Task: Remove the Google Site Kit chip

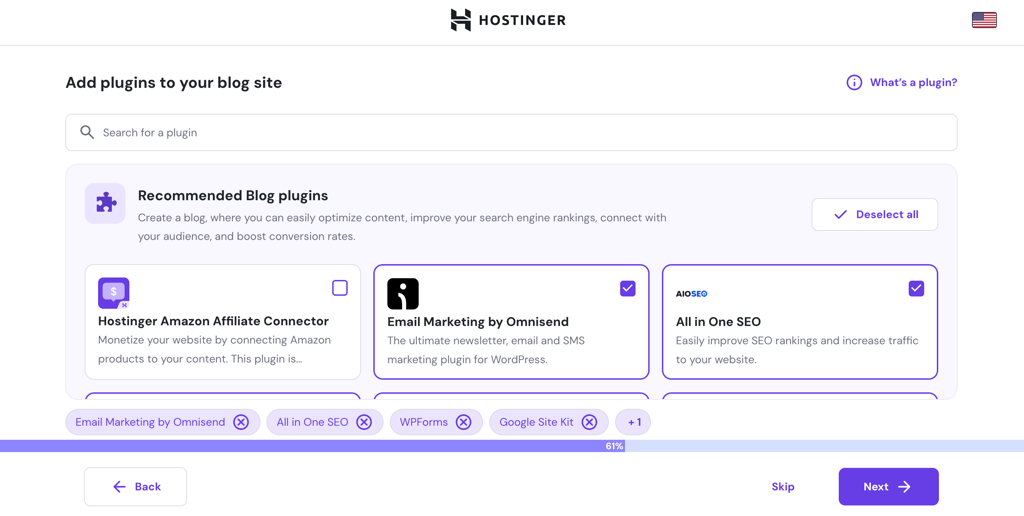Action: tap(589, 422)
